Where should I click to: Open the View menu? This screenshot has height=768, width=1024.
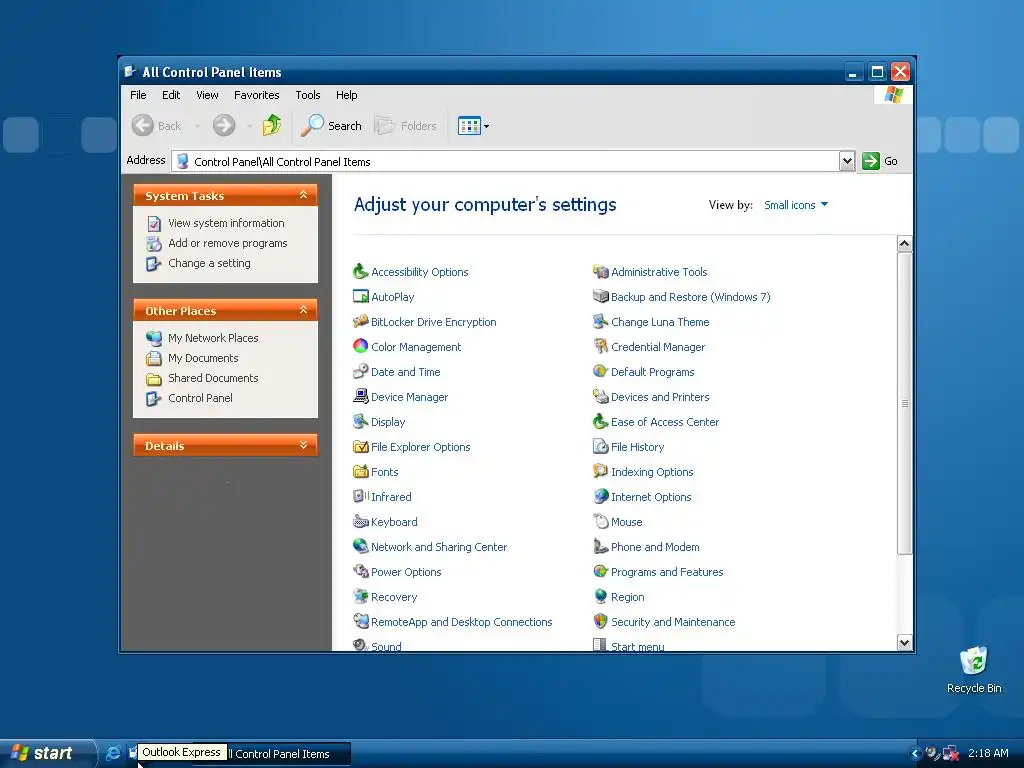coord(207,95)
